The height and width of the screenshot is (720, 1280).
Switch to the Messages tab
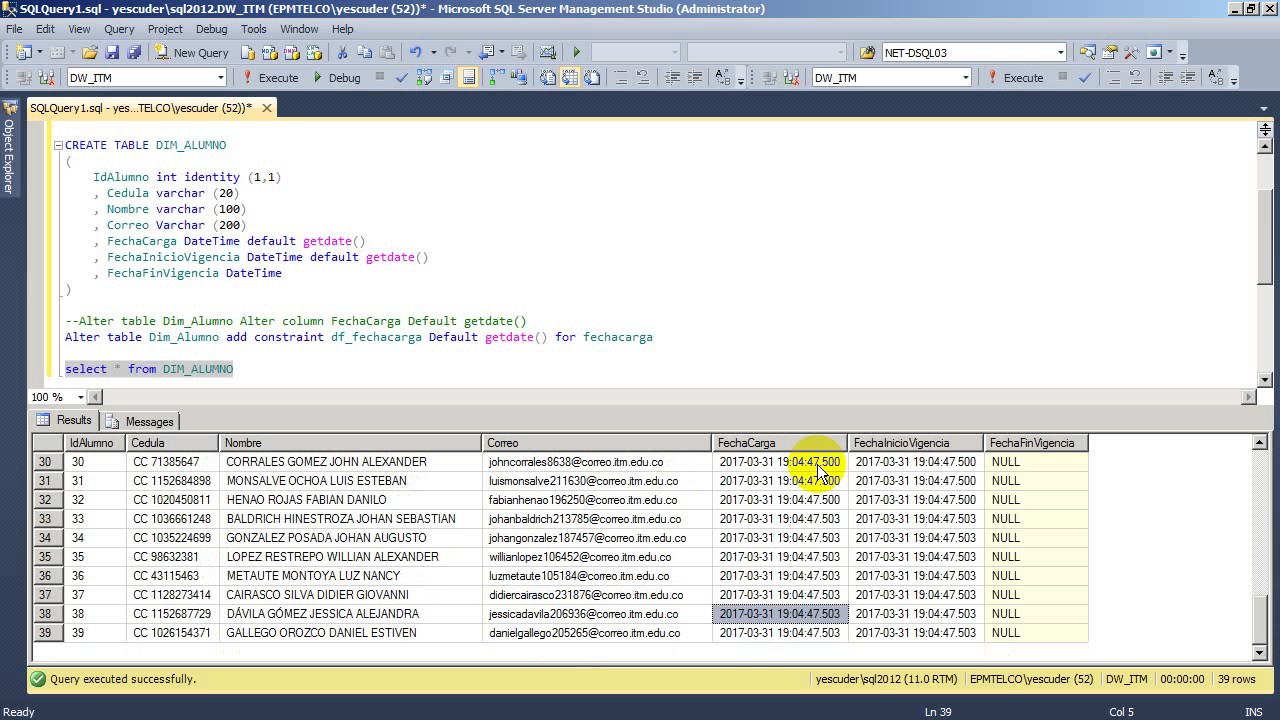click(x=140, y=421)
